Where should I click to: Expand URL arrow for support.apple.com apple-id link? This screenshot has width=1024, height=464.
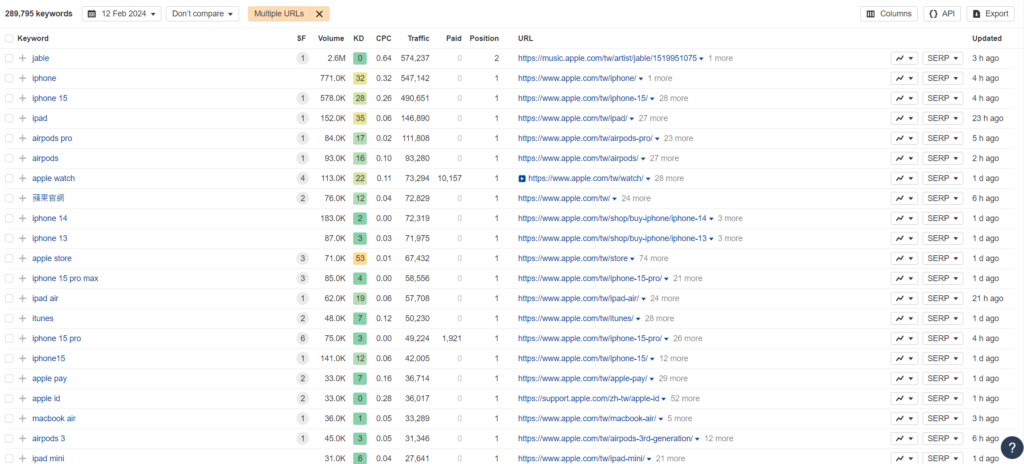(664, 399)
